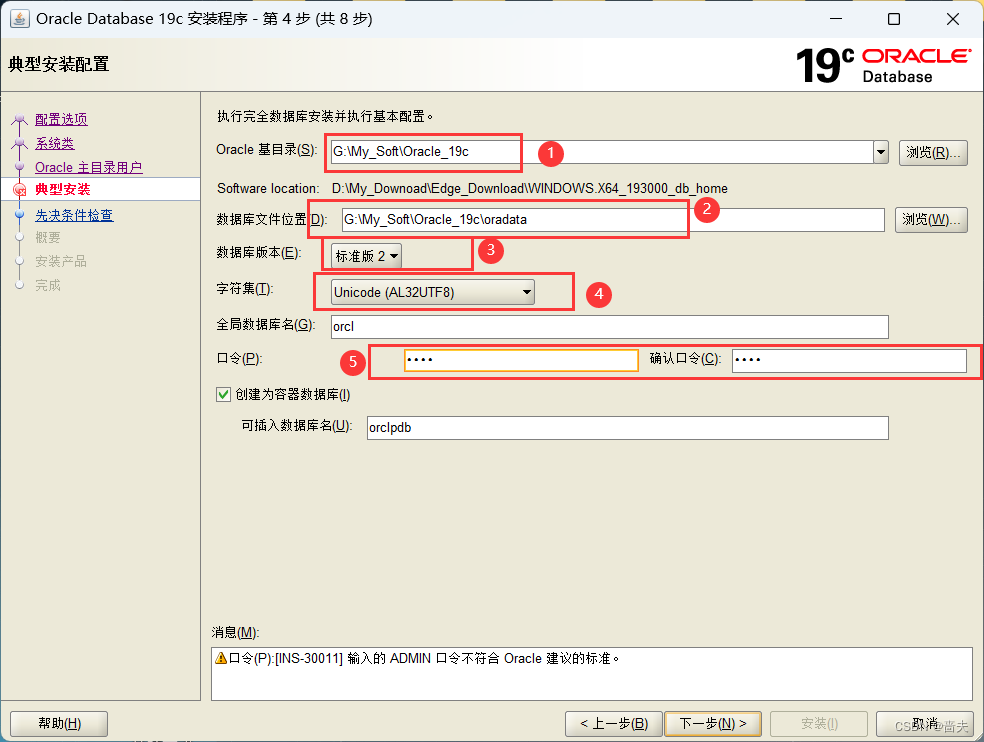
Task: Open the 字符集 Unicode (AL32UTF8) dropdown
Action: 432,292
